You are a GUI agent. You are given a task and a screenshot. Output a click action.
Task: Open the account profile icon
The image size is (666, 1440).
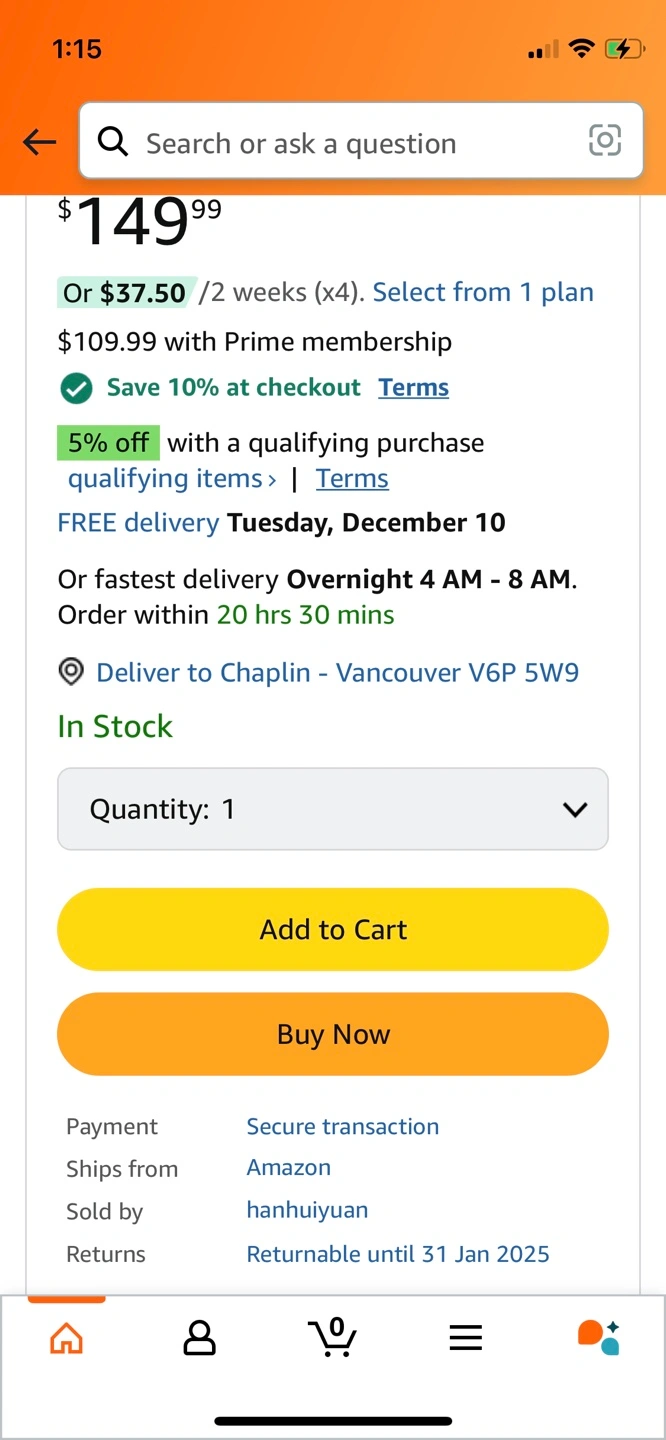click(200, 1337)
